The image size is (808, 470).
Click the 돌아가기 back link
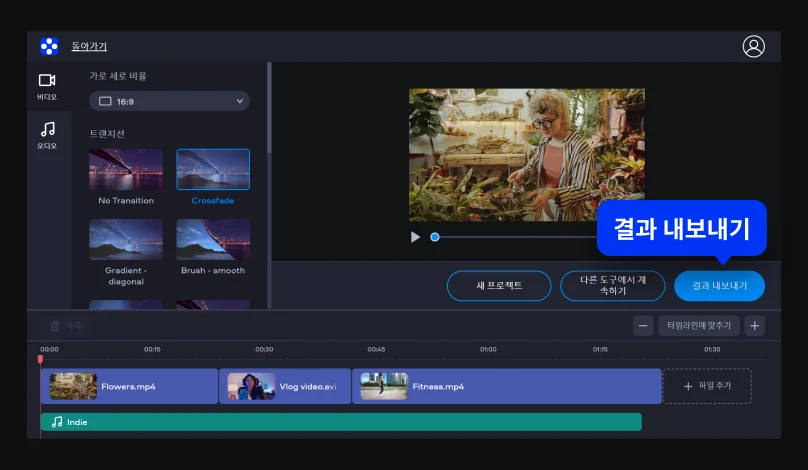tap(89, 46)
